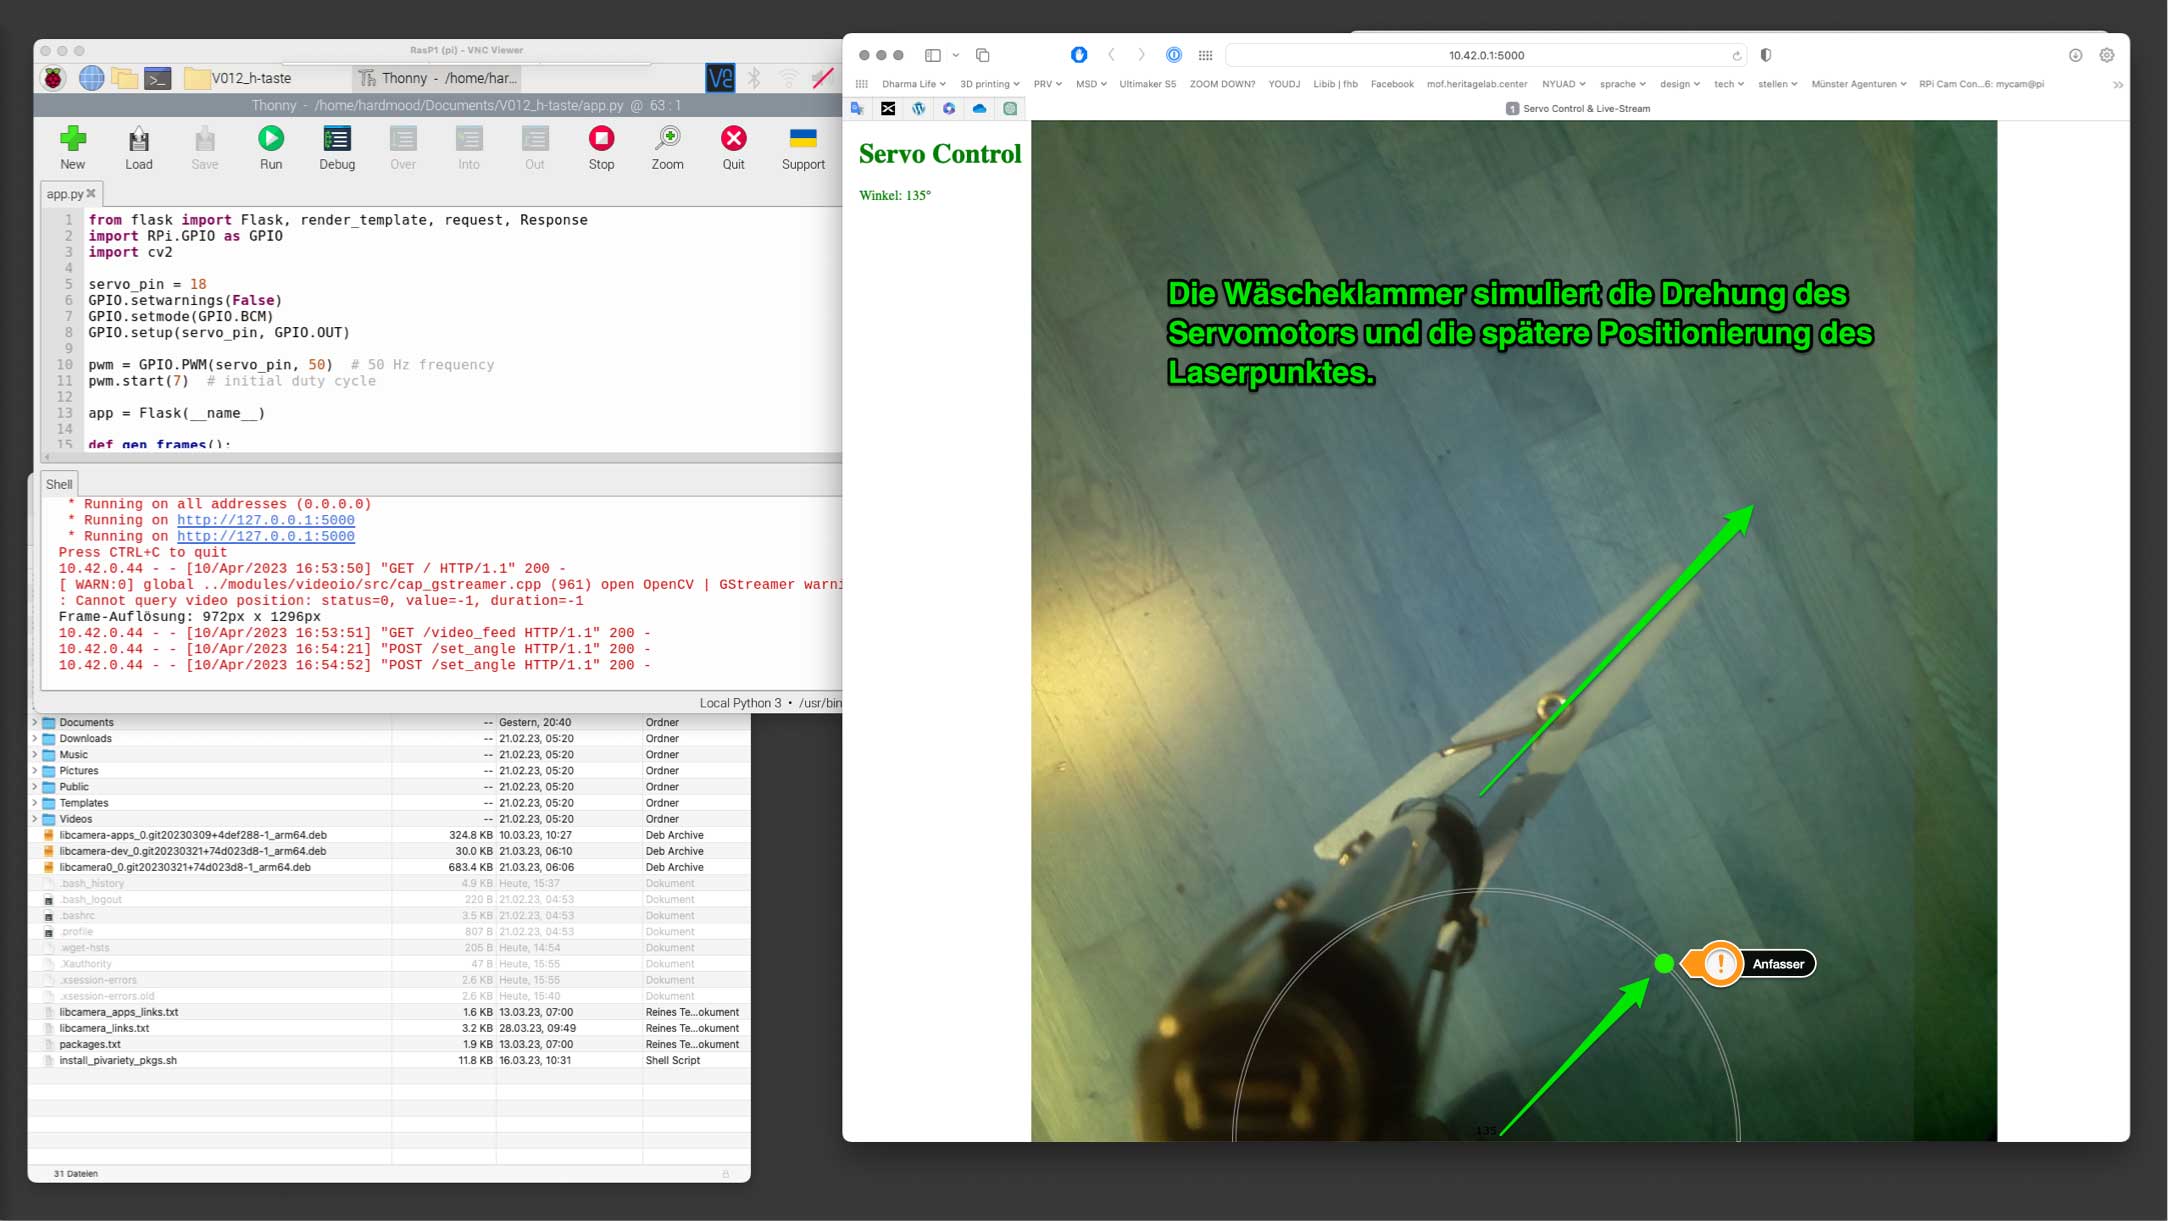Screen dimensions: 2168x1221
Task: Open the terminal icon in Pi taskbar
Action: [x=157, y=78]
